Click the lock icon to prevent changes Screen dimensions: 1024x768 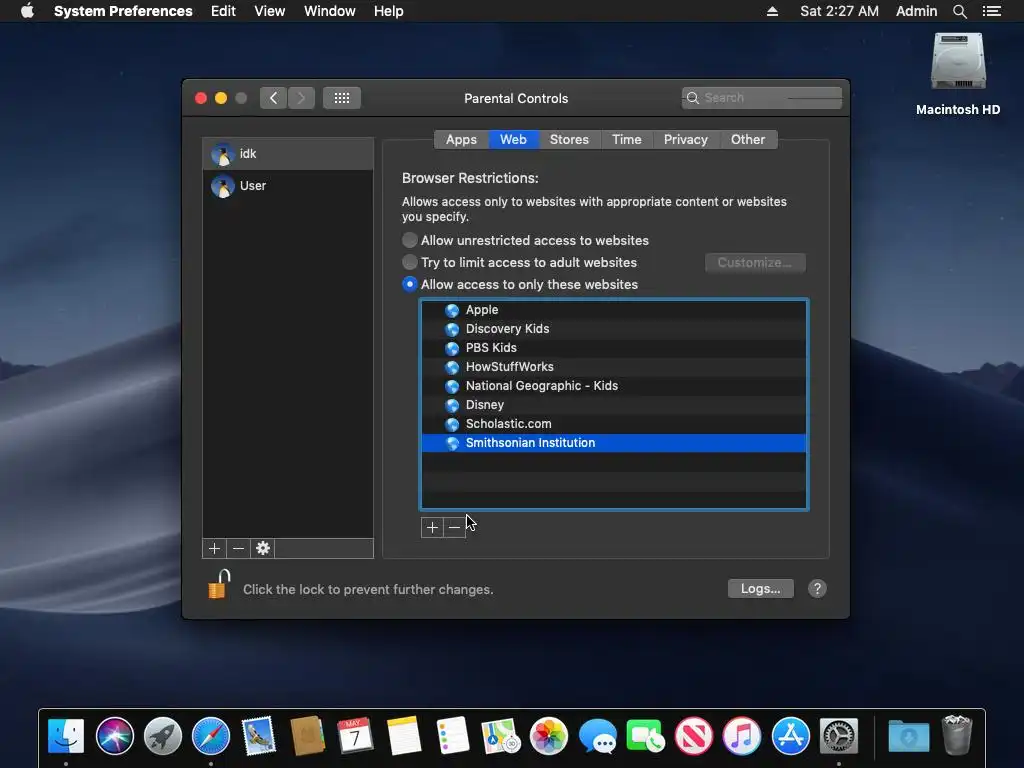coord(219,584)
